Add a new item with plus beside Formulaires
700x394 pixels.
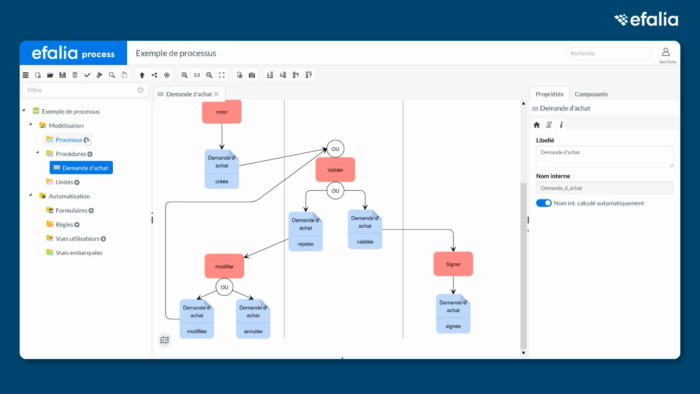point(91,211)
